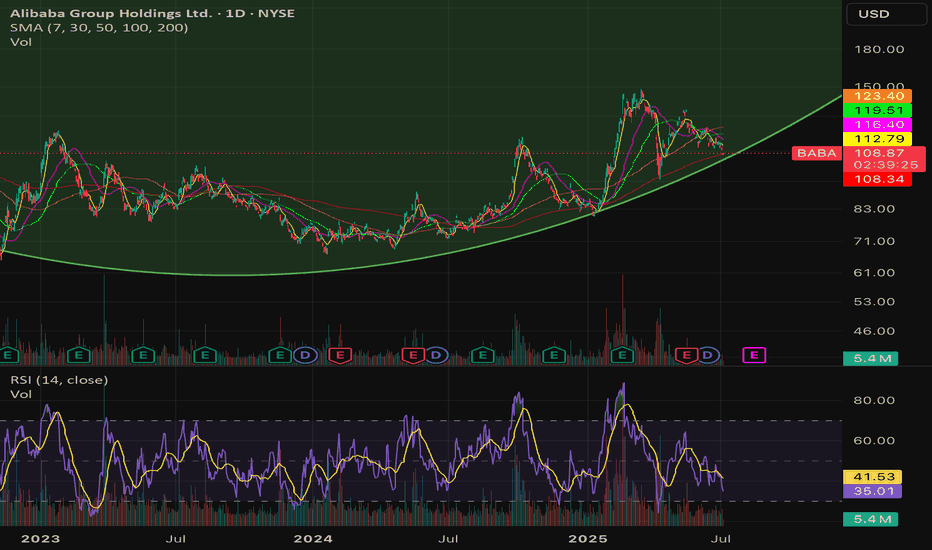
Task: Click the Jul label after 2025
Action: [x=721, y=539]
